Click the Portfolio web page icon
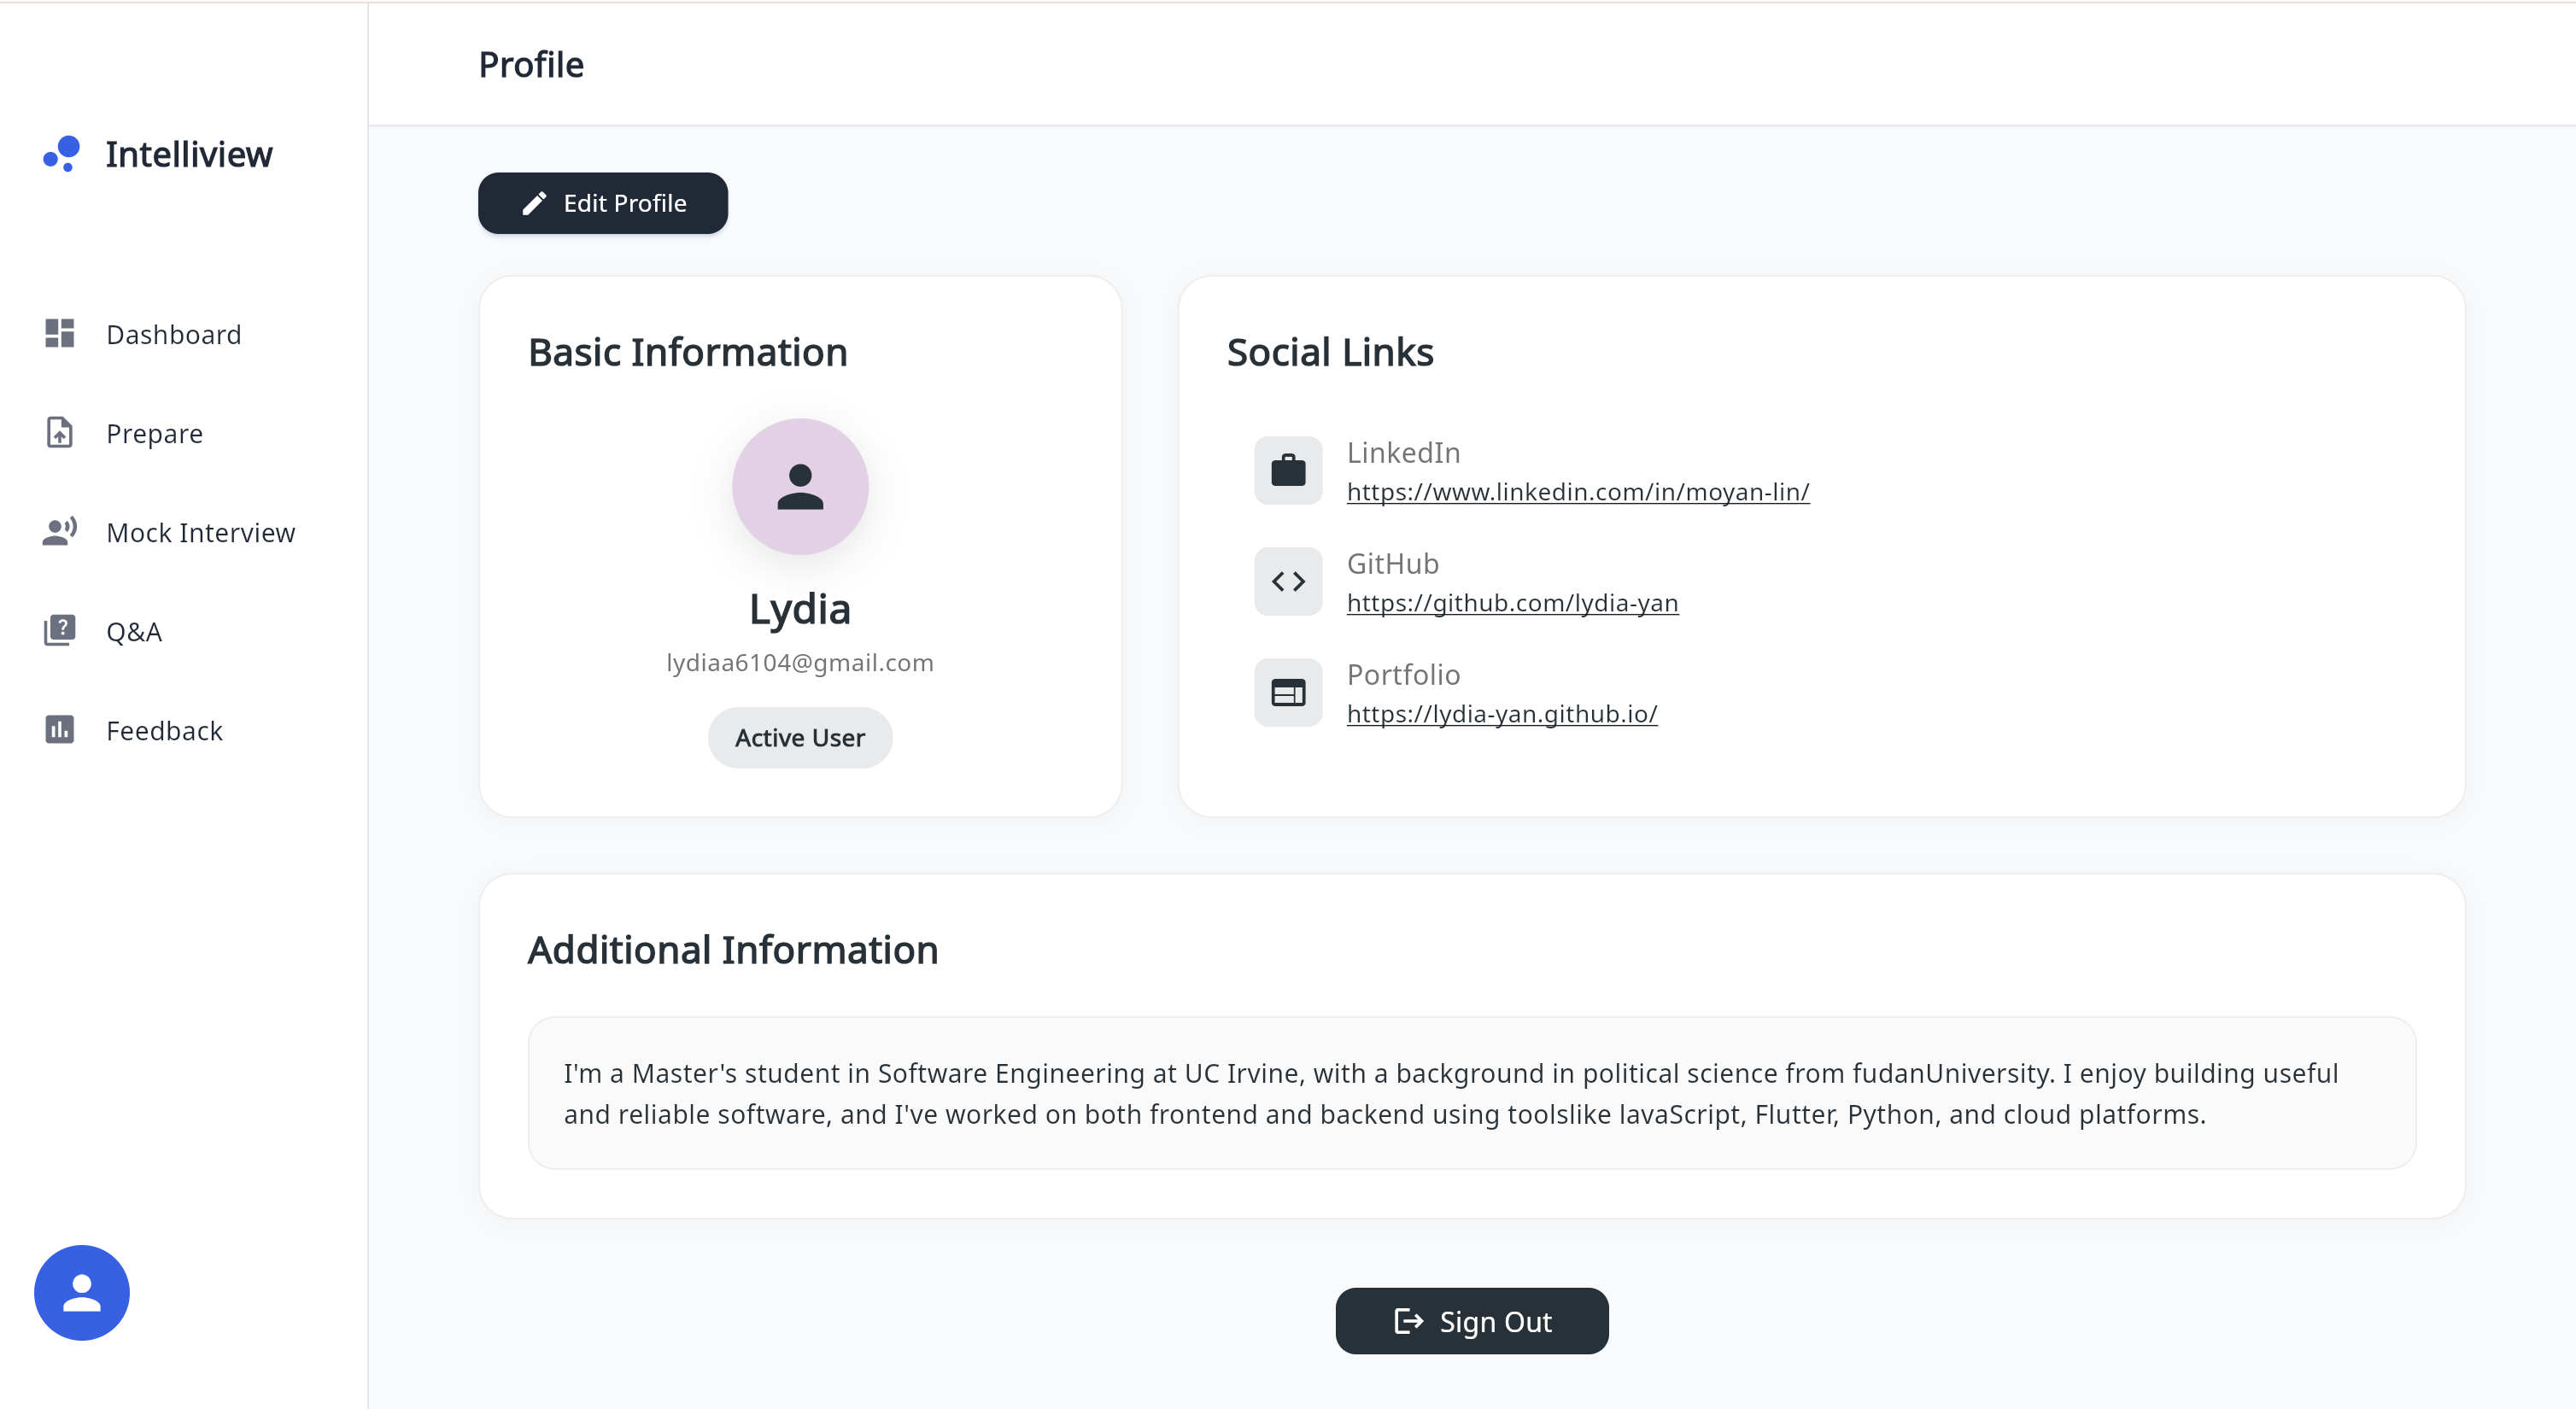Viewport: 2576px width, 1409px height. click(1288, 692)
